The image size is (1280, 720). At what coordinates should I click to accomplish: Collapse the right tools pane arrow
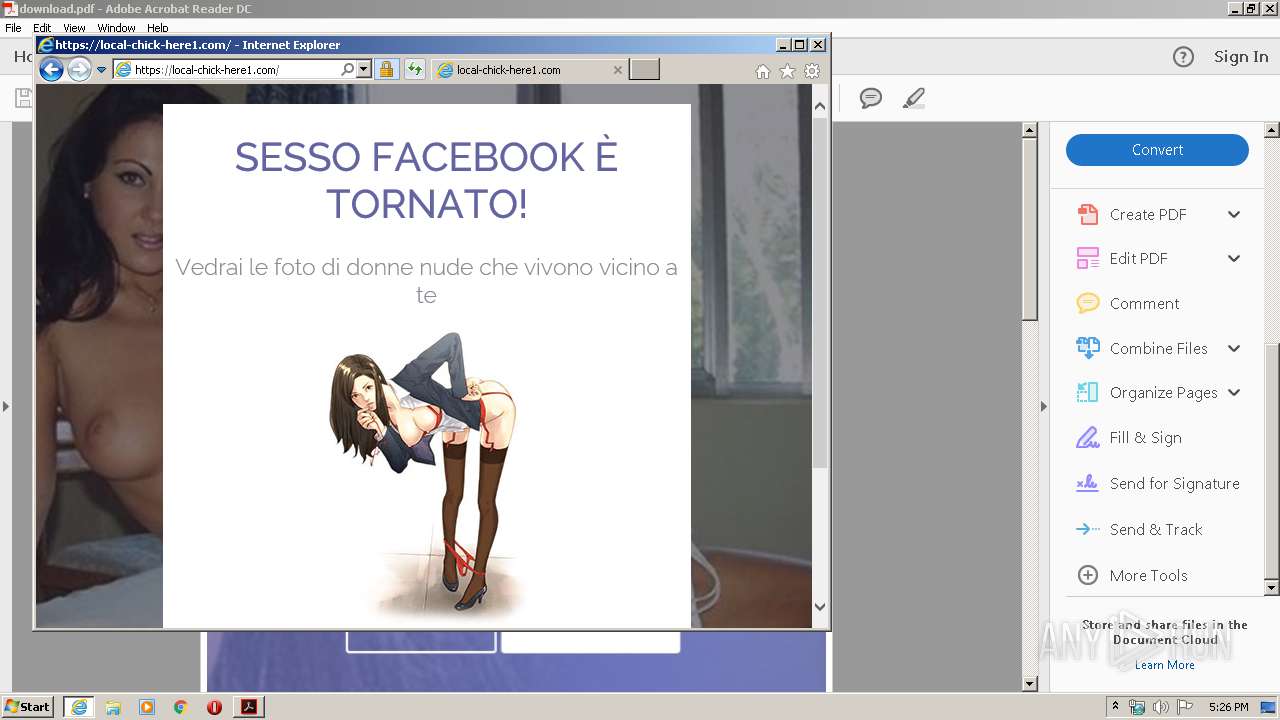1044,406
